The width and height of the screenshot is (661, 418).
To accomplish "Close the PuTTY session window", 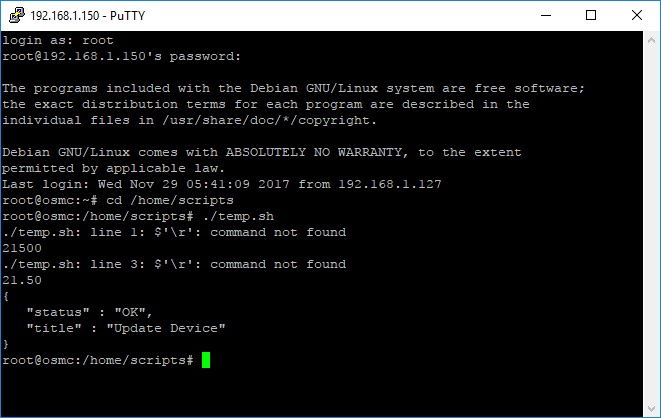I will (x=637, y=16).
